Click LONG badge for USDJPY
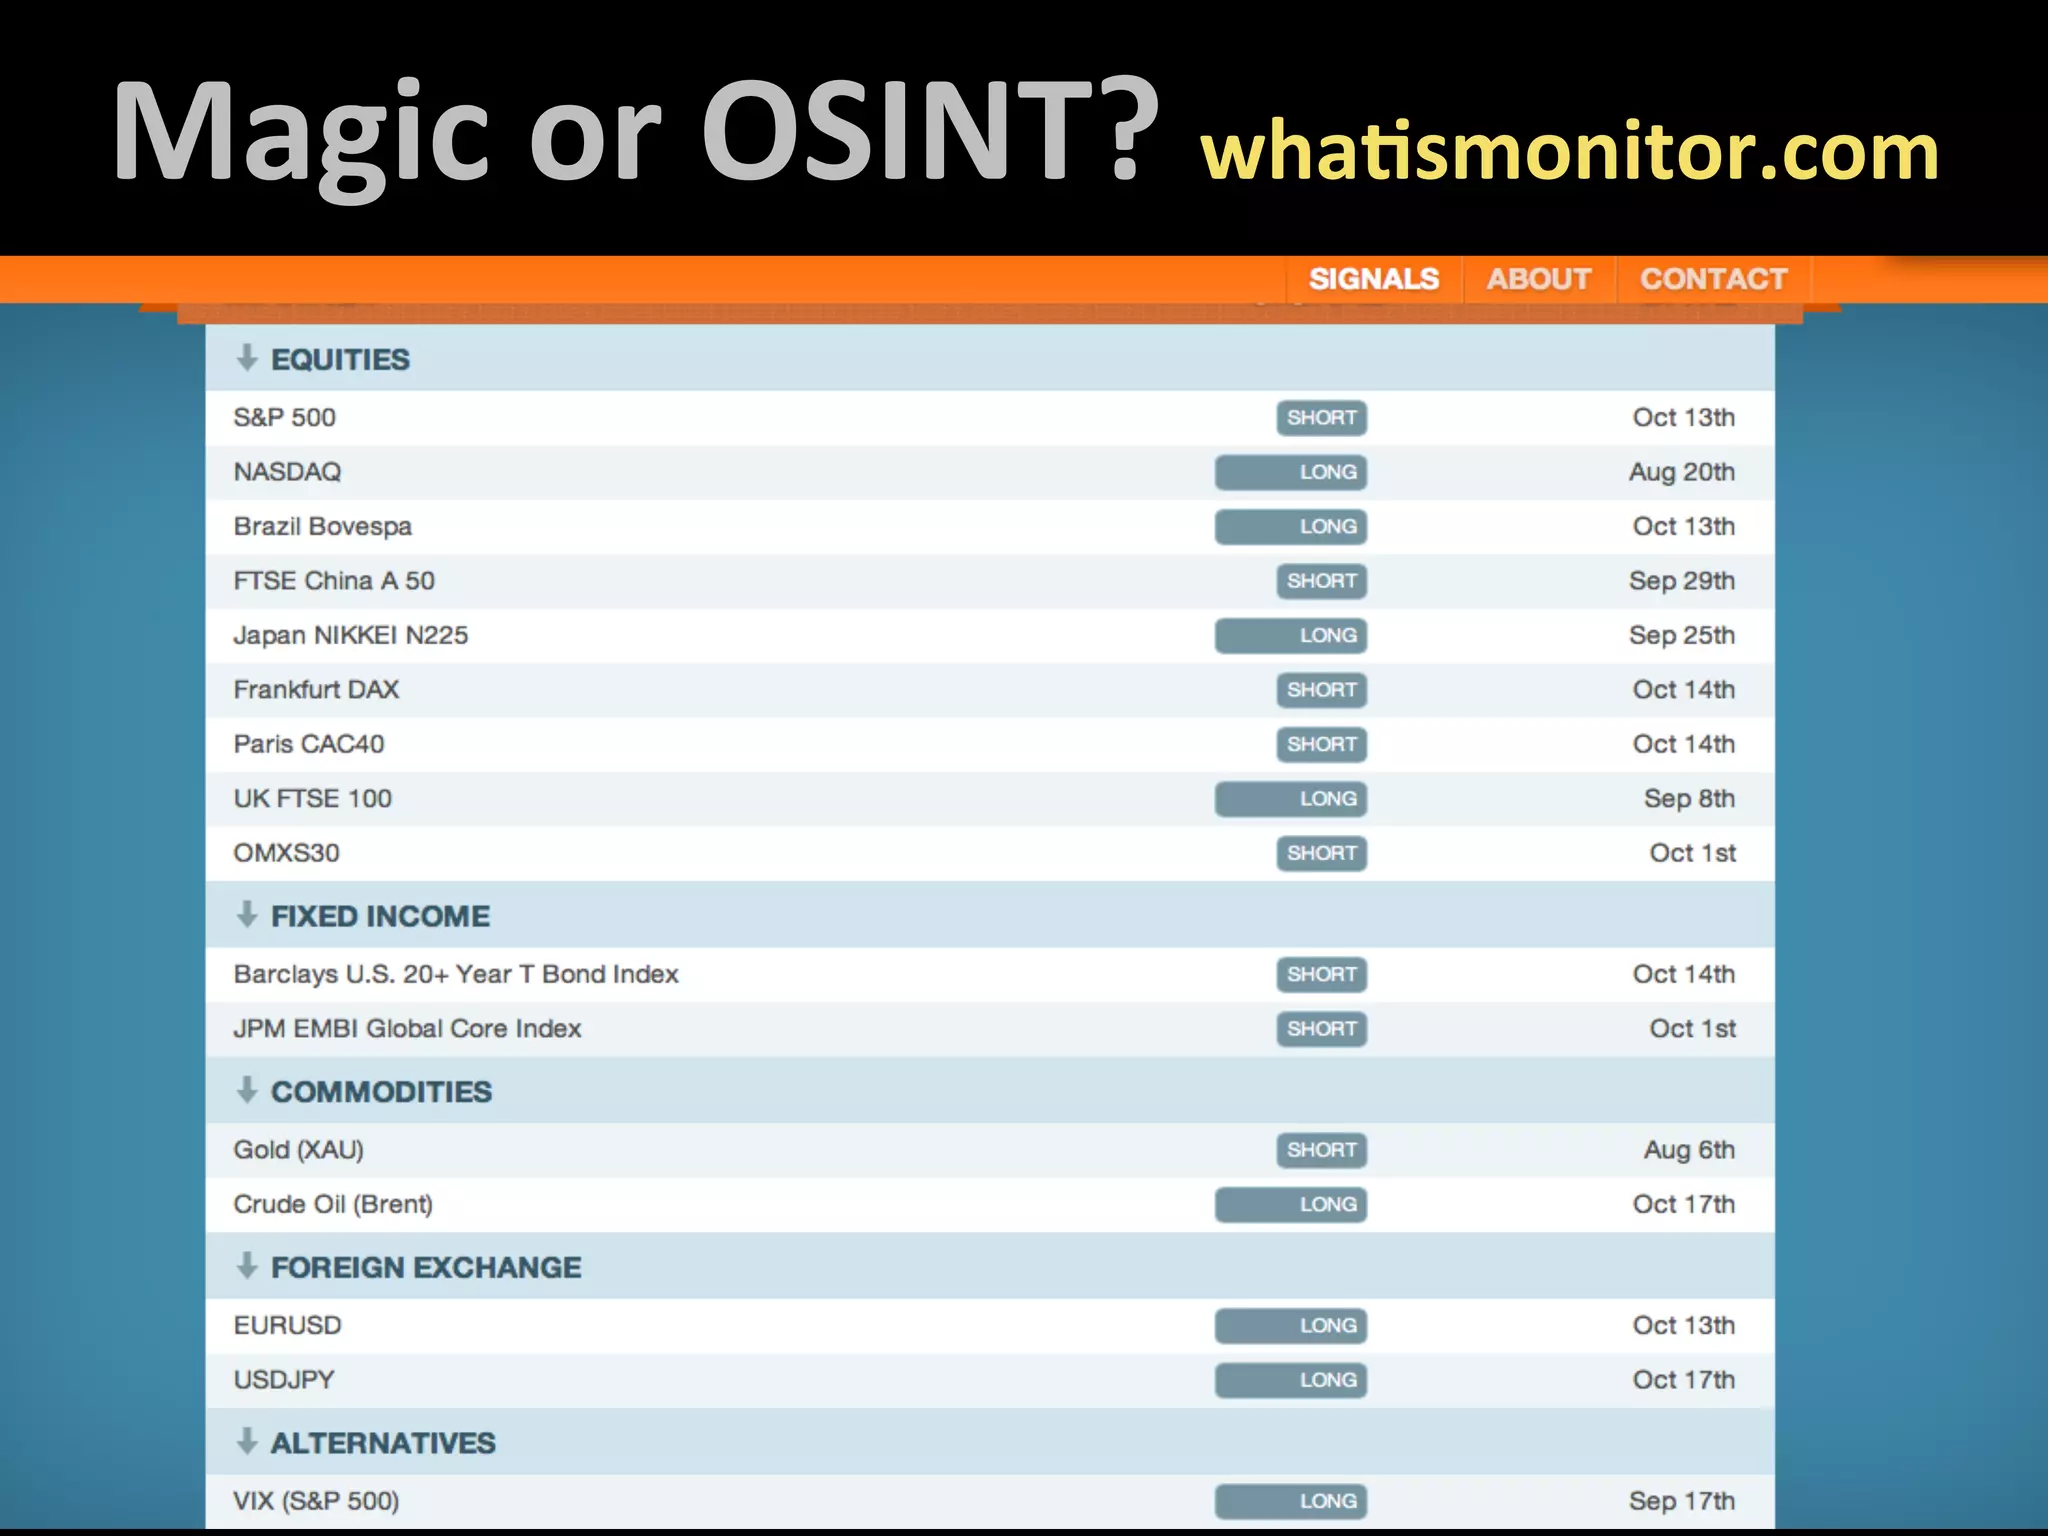The height and width of the screenshot is (1536, 2048). 1291,1381
